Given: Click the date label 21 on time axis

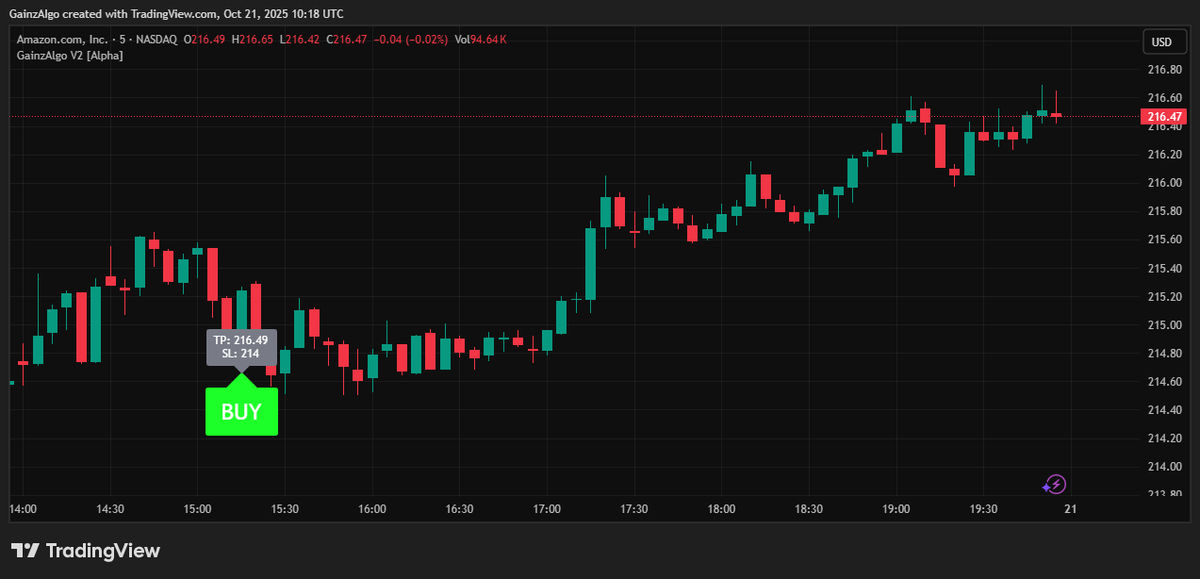Looking at the screenshot, I should pyautogui.click(x=1070, y=509).
